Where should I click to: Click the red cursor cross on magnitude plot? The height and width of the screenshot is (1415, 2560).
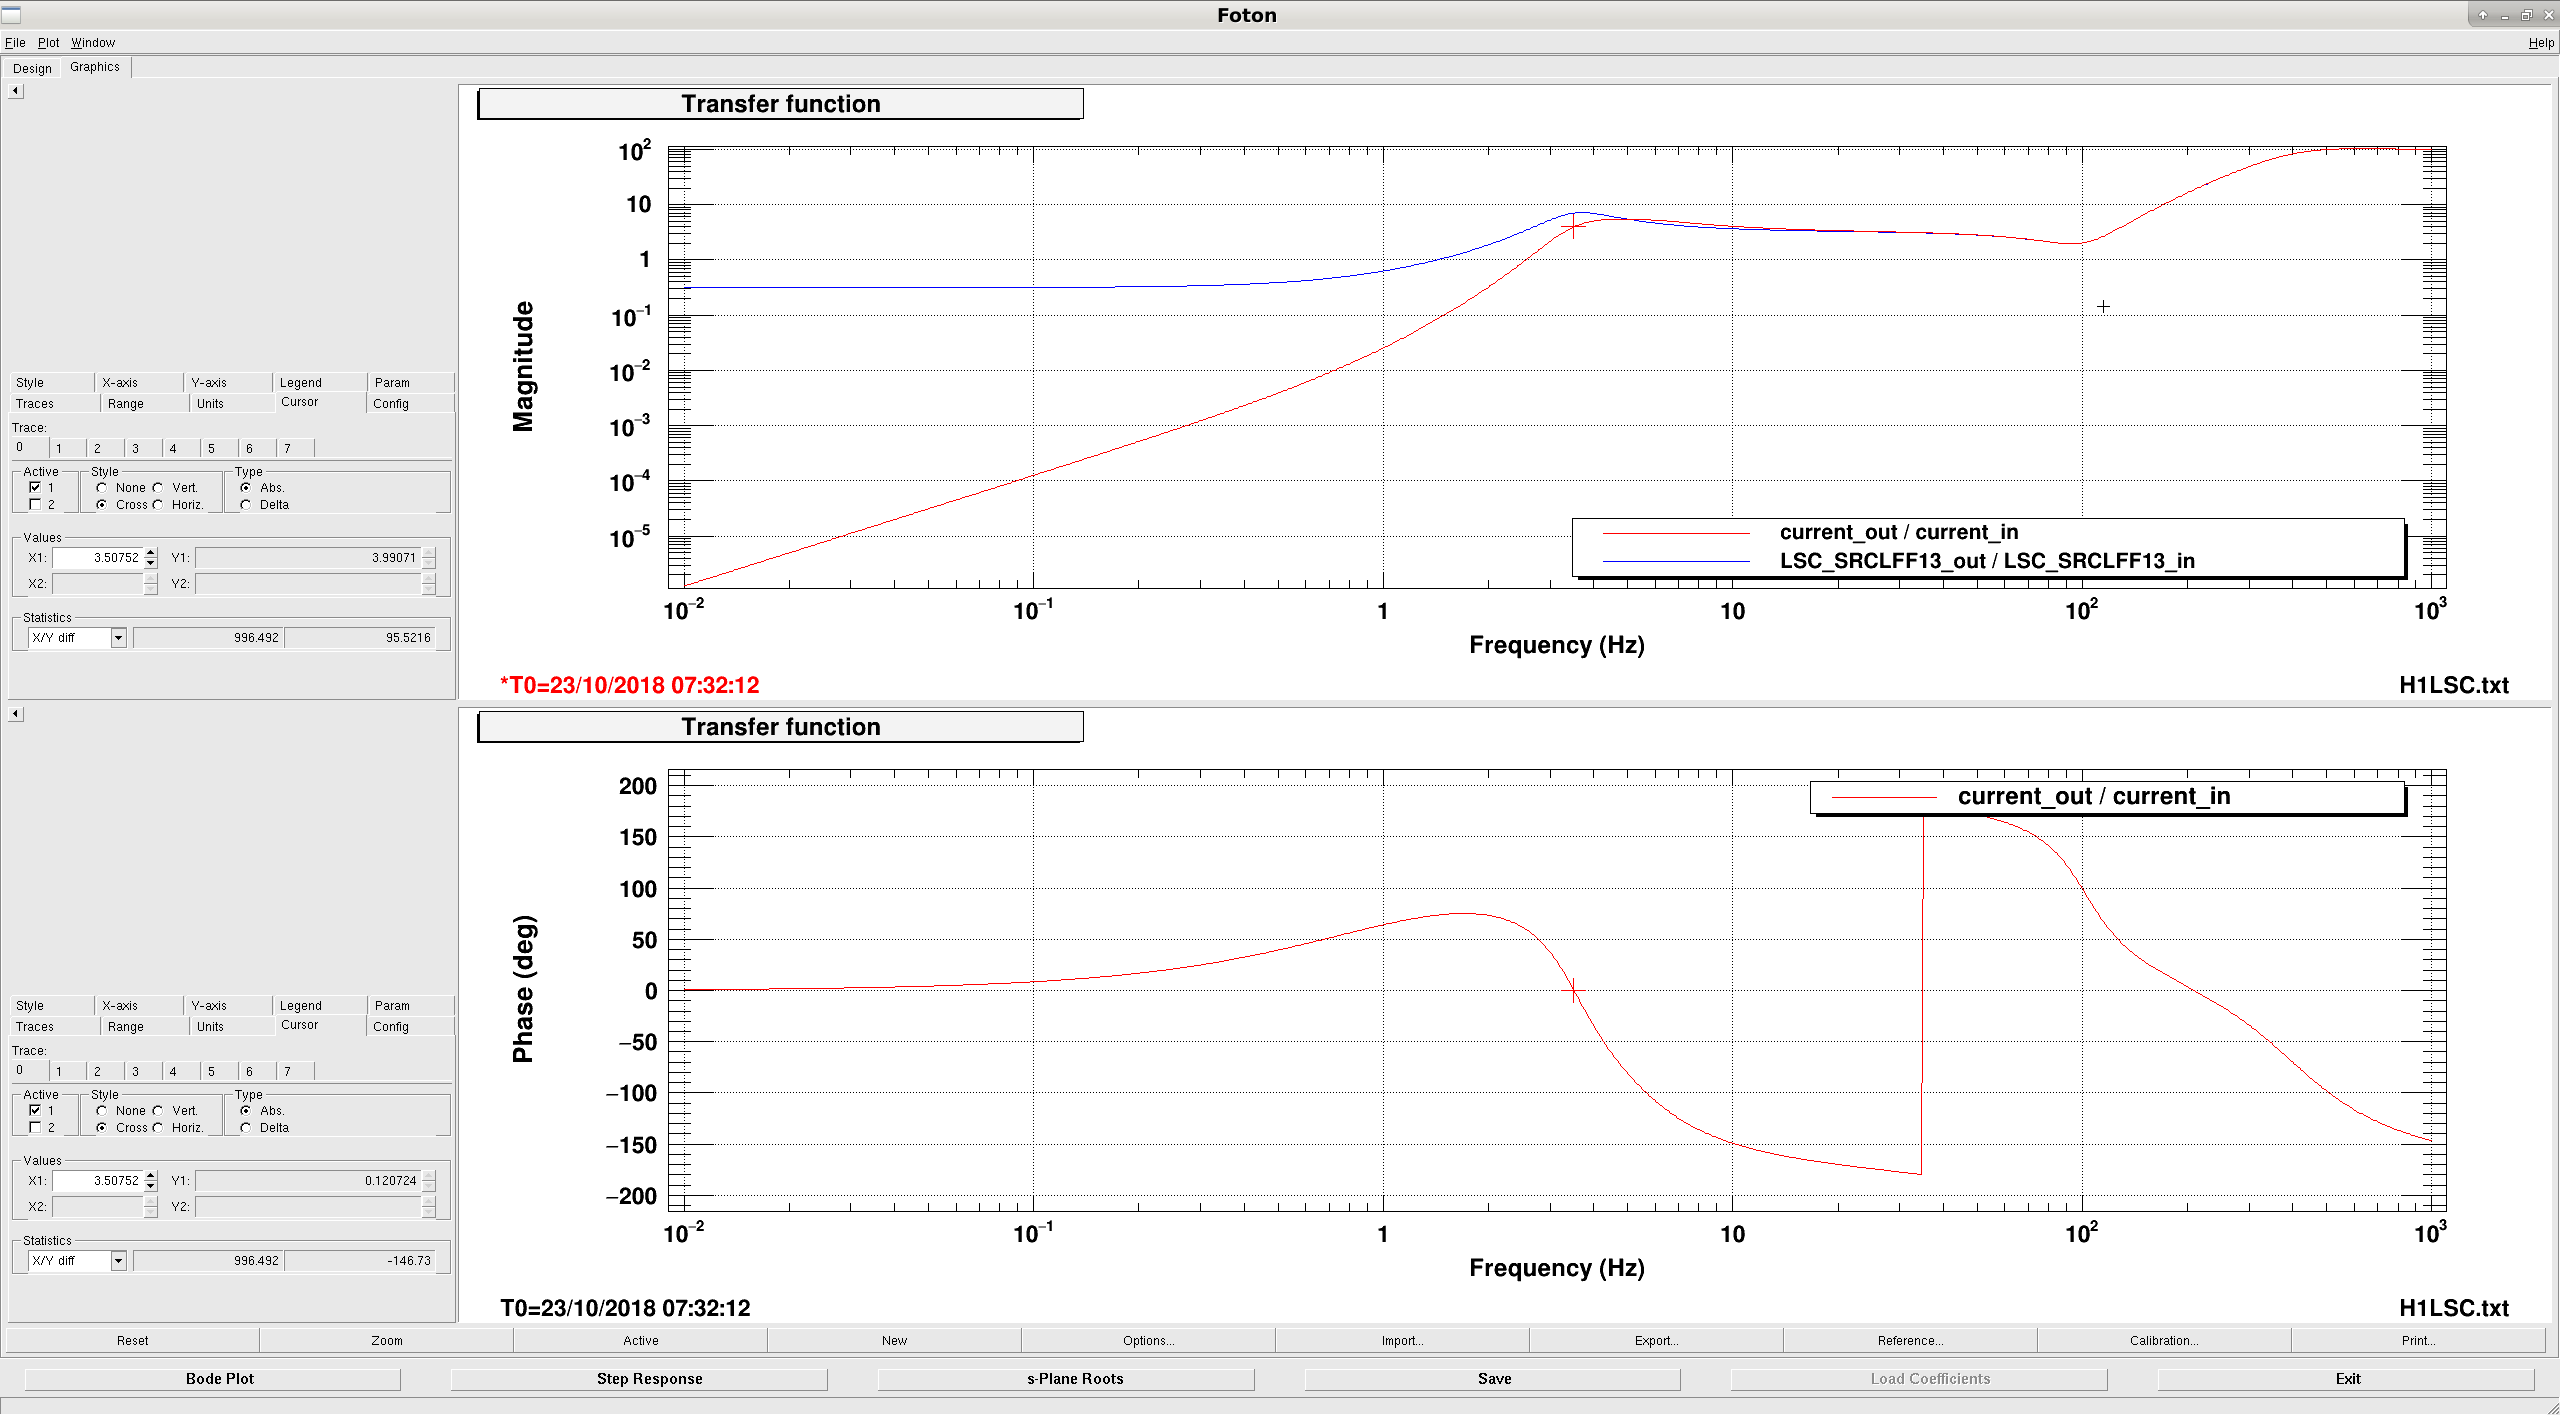pos(1573,227)
